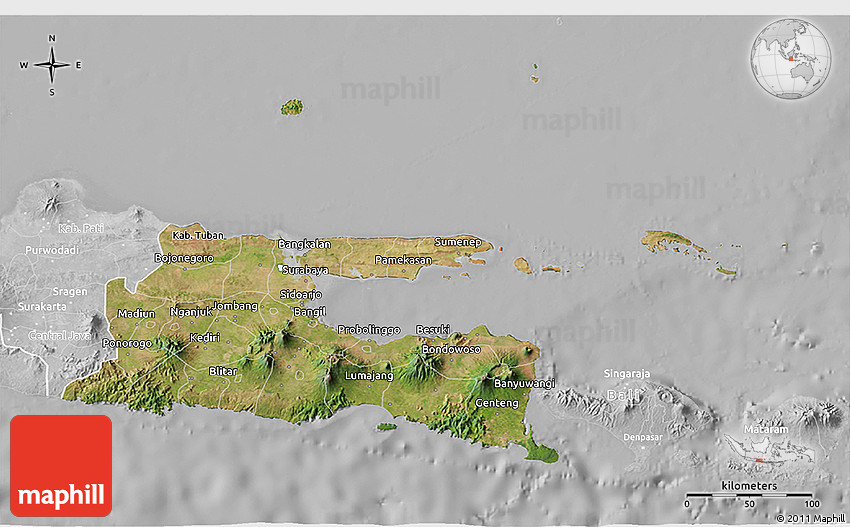This screenshot has width=850, height=527.
Task: Click the Bojonegoro city label
Action: tap(184, 258)
